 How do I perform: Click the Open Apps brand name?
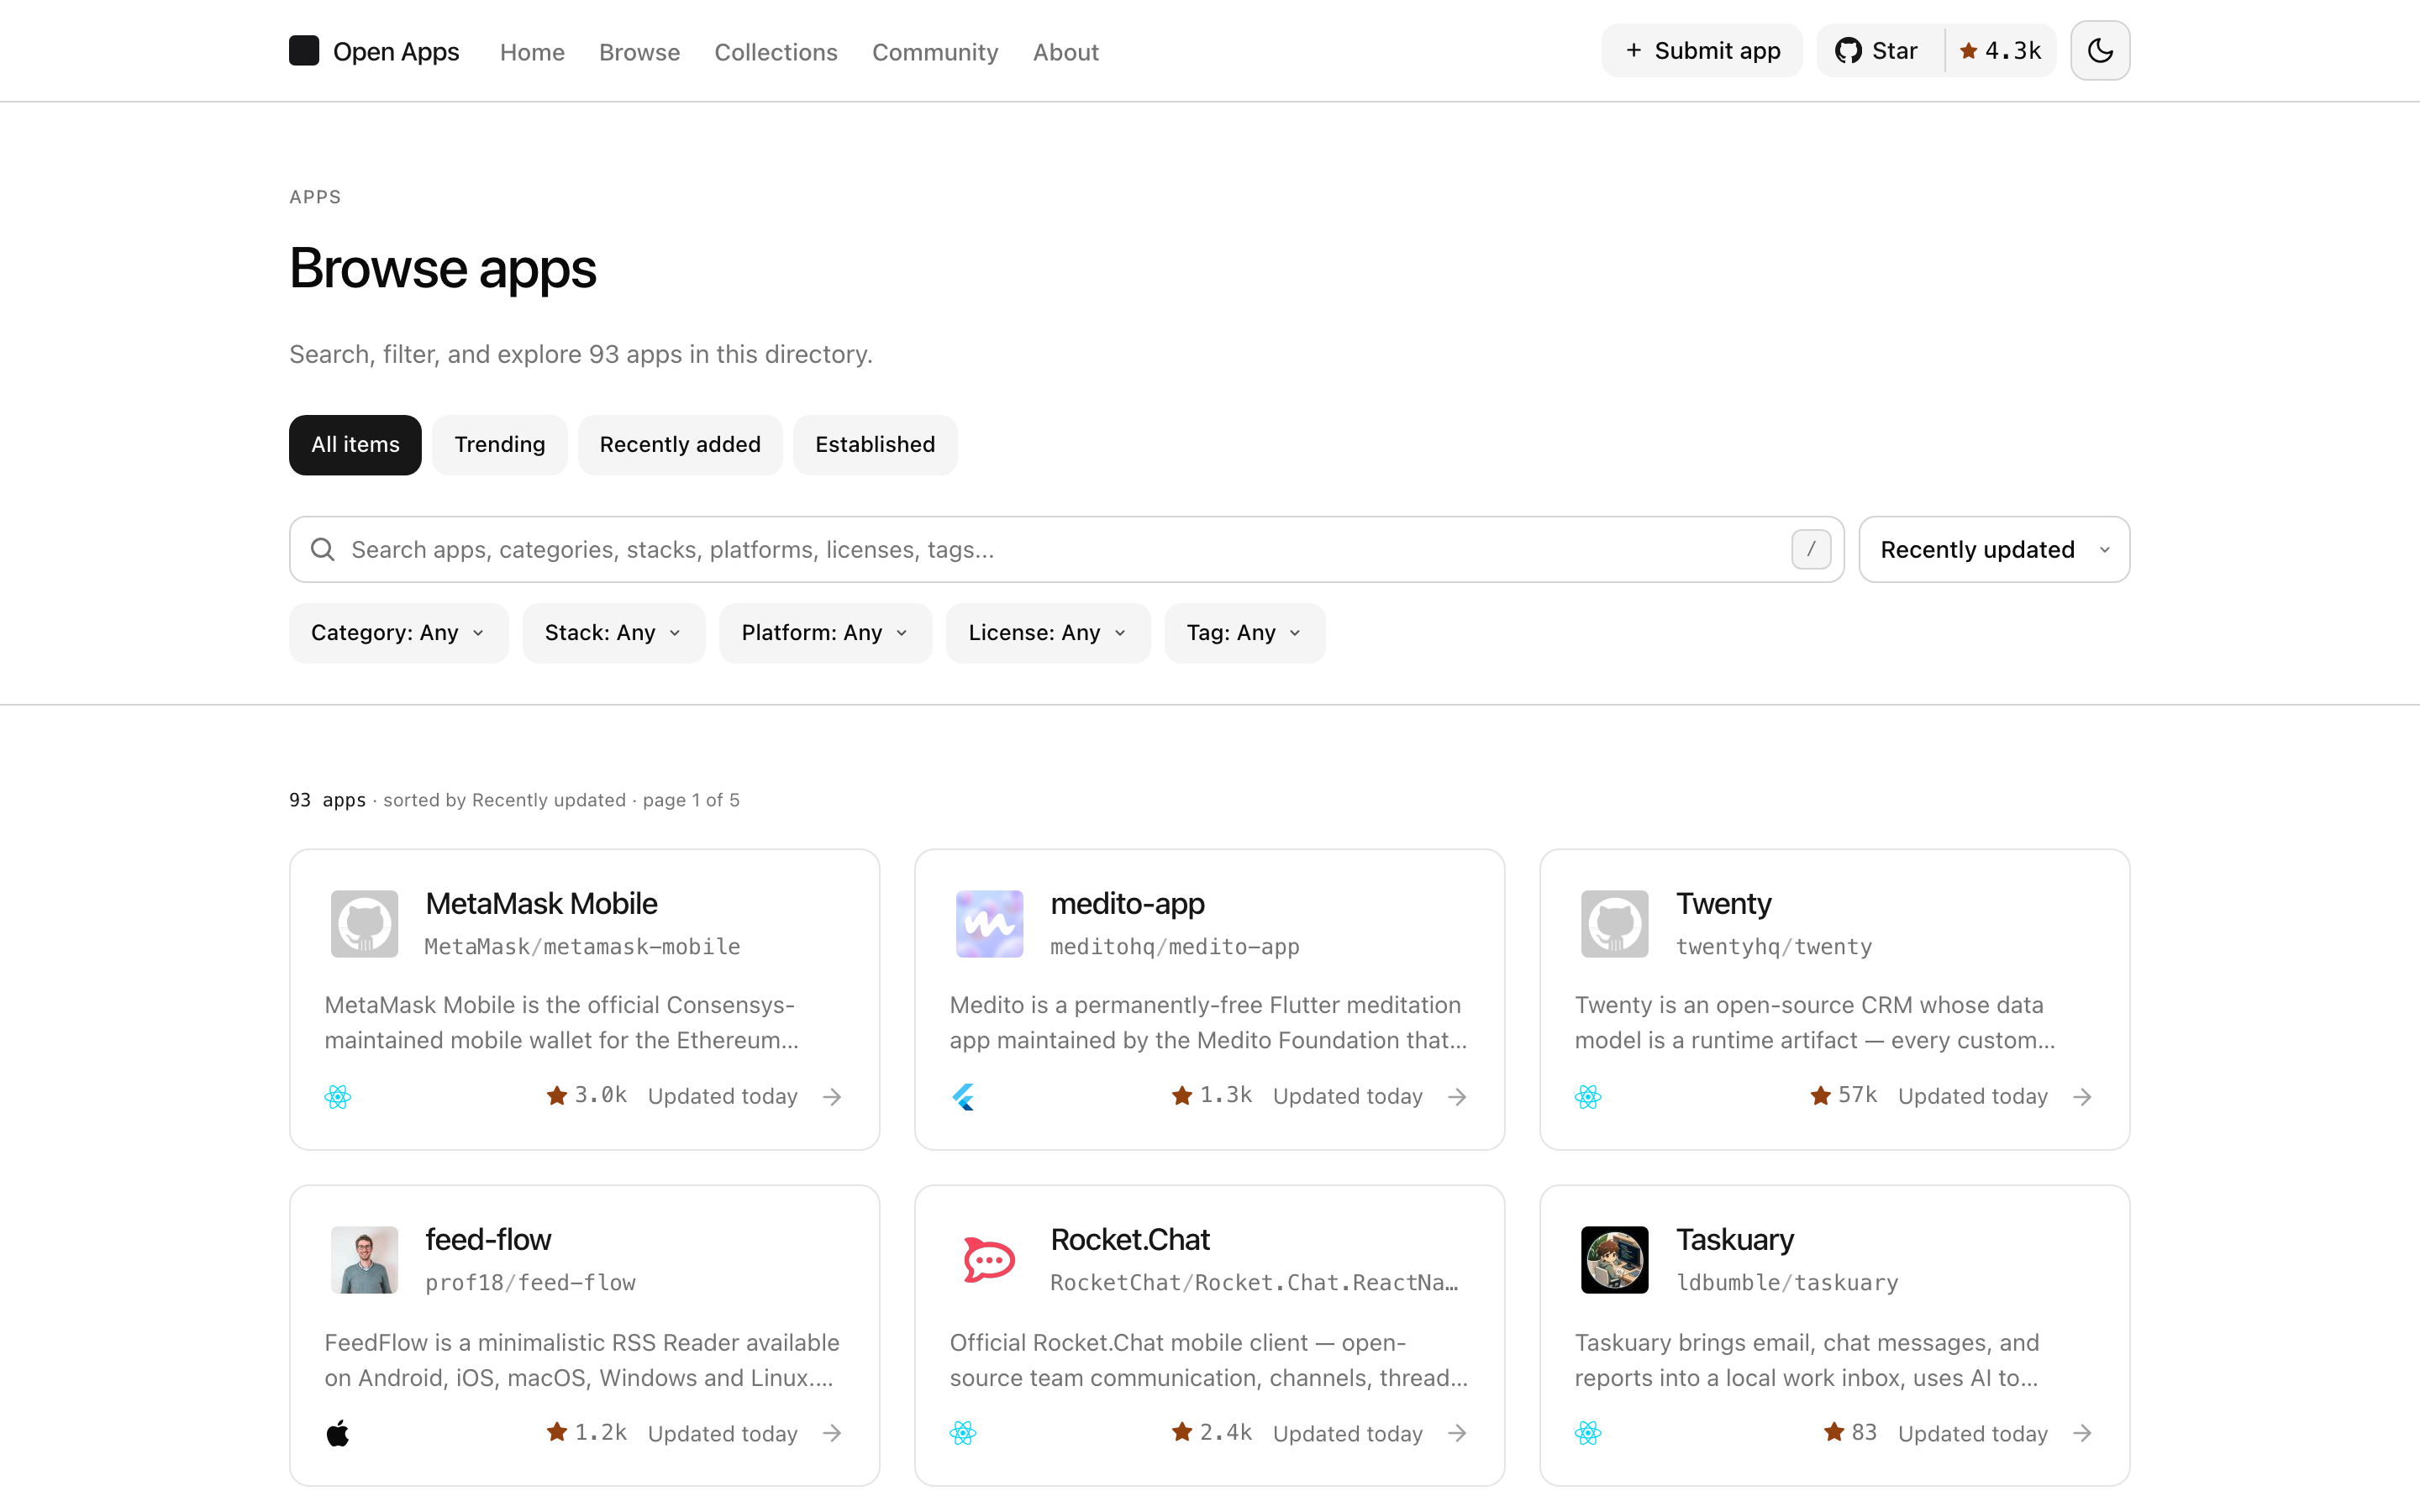pyautogui.click(x=396, y=52)
